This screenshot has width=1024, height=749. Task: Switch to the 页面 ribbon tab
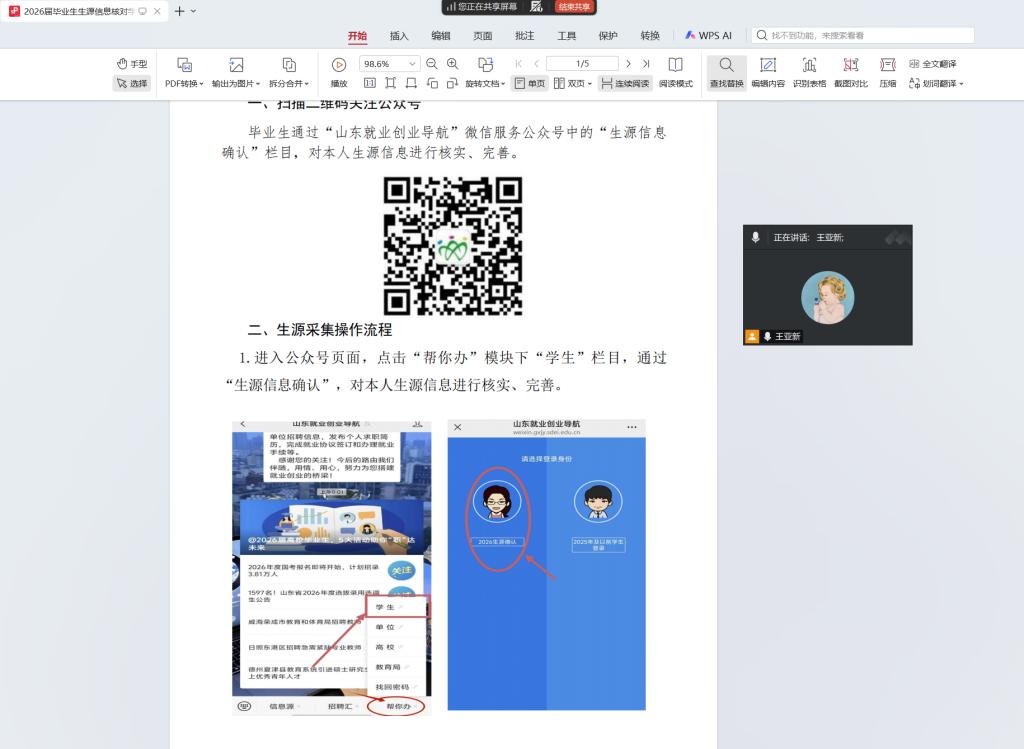(483, 35)
